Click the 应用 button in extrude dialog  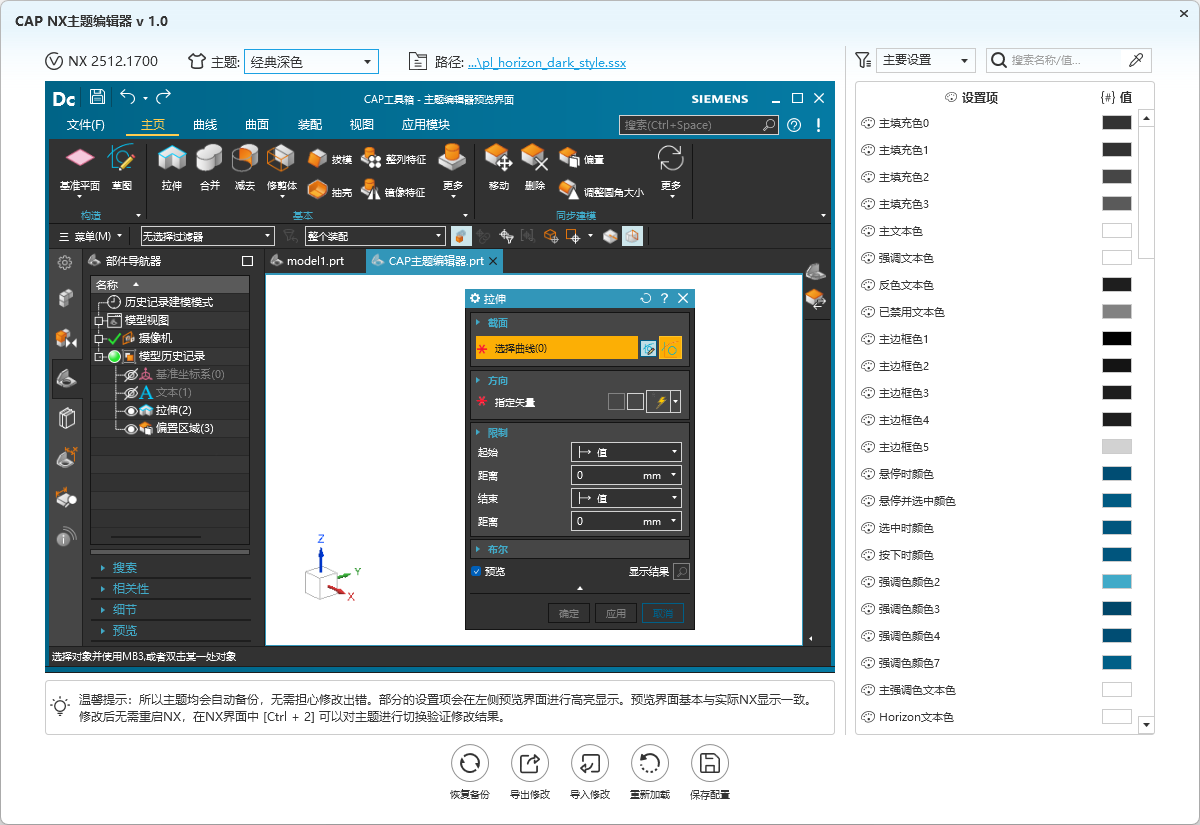(616, 613)
